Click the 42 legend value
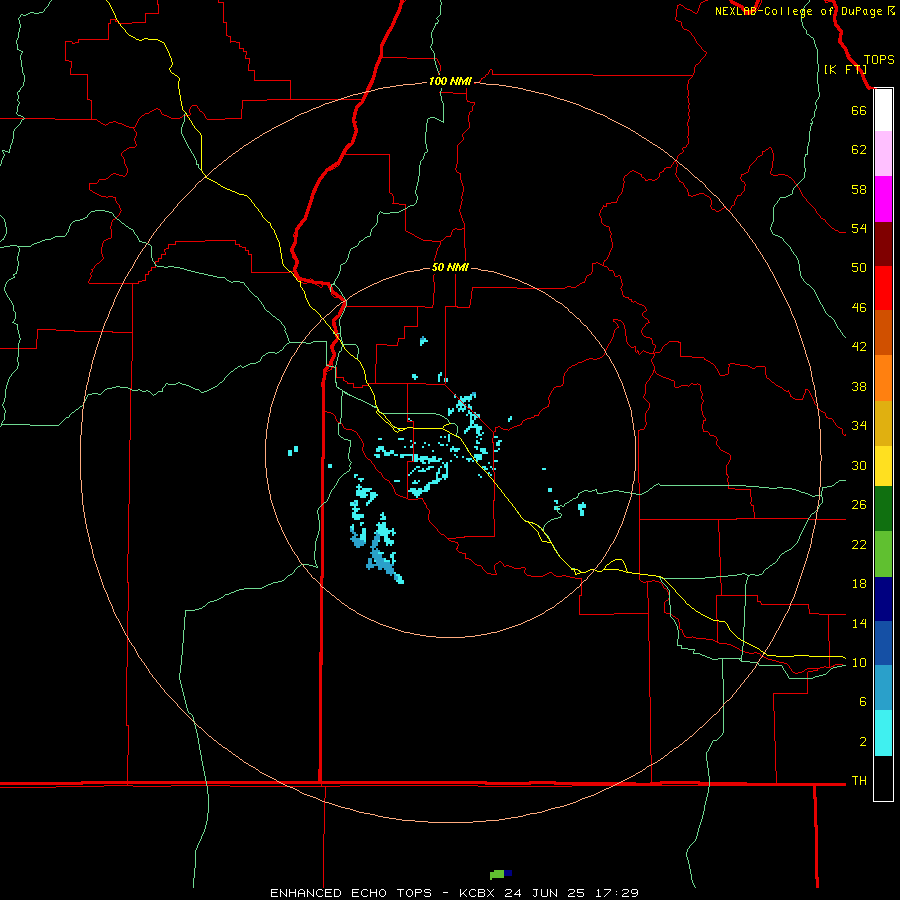900x900 pixels. (x=859, y=347)
